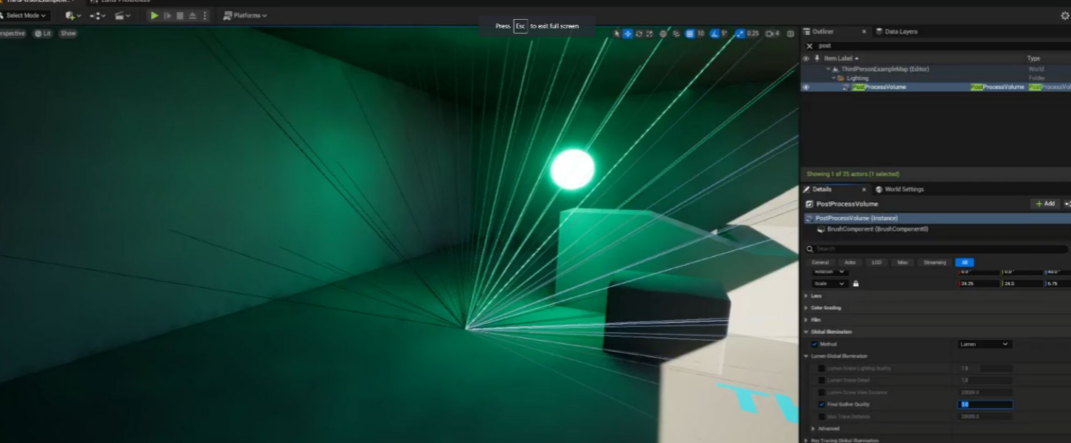
Task: Toggle scale snapping icon
Action: [740, 33]
